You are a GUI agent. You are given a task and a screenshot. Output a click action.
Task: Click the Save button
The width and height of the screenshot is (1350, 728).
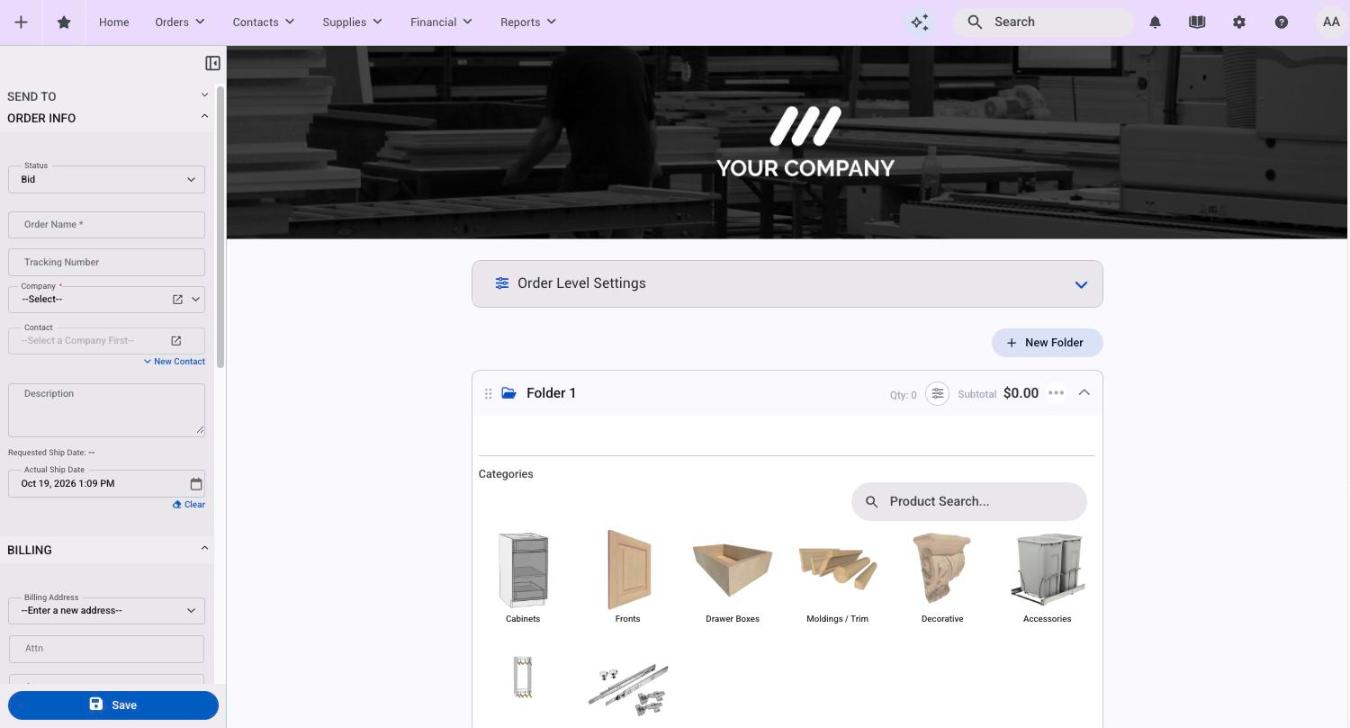[x=113, y=705]
